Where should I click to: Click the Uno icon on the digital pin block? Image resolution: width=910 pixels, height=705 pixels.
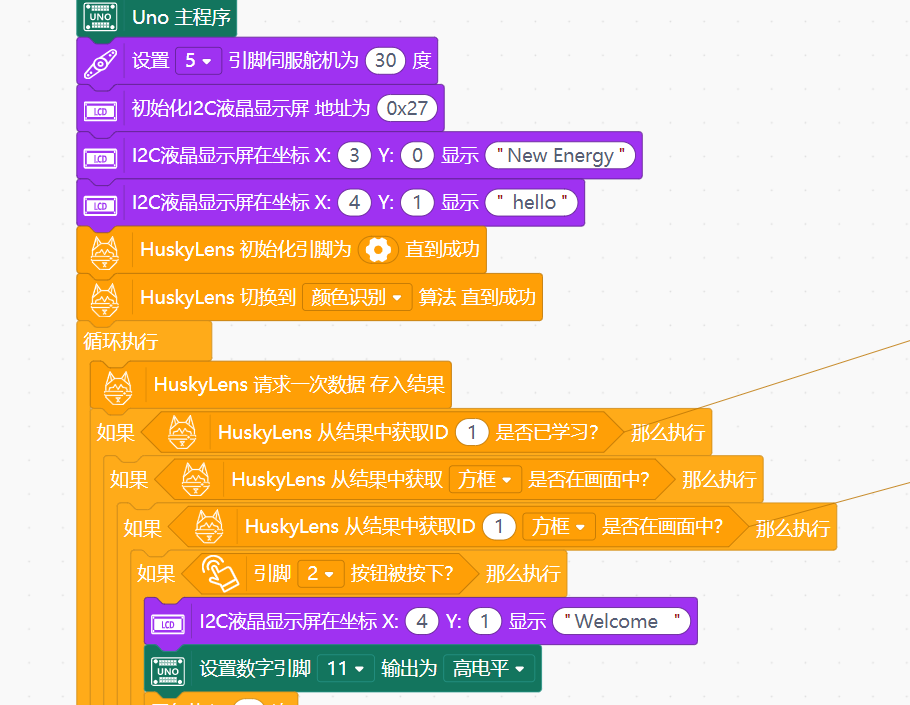[x=168, y=669]
